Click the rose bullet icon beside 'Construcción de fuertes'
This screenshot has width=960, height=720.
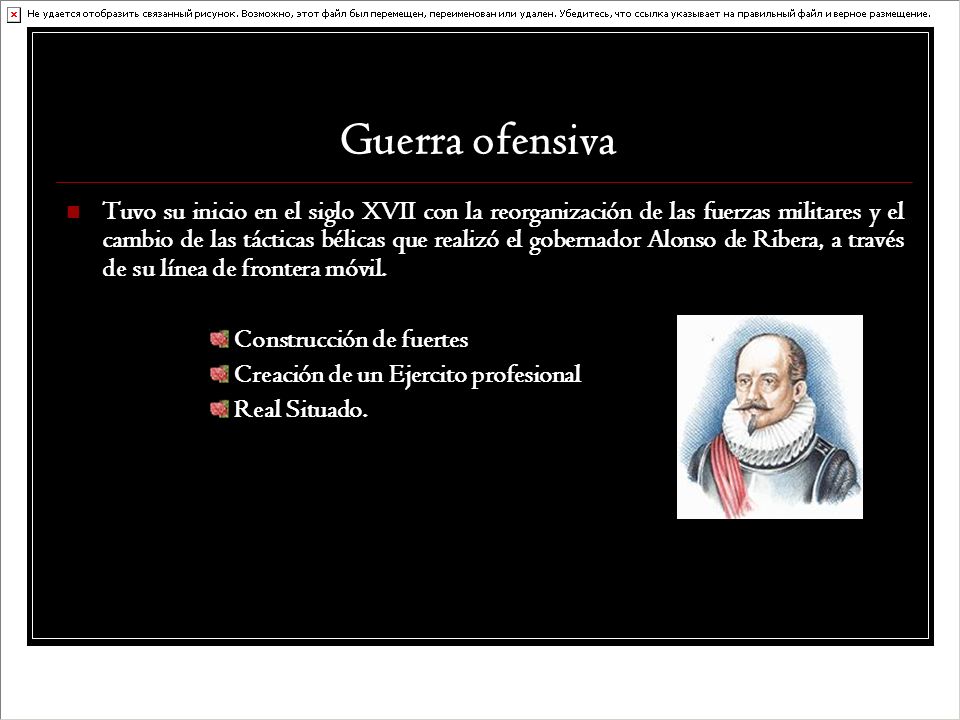click(x=219, y=339)
